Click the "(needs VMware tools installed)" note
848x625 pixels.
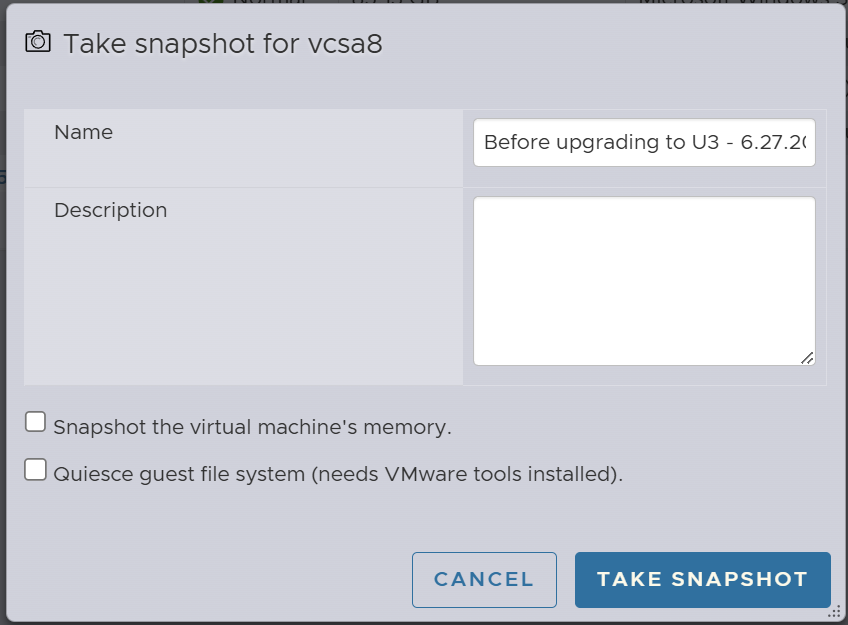coord(466,474)
